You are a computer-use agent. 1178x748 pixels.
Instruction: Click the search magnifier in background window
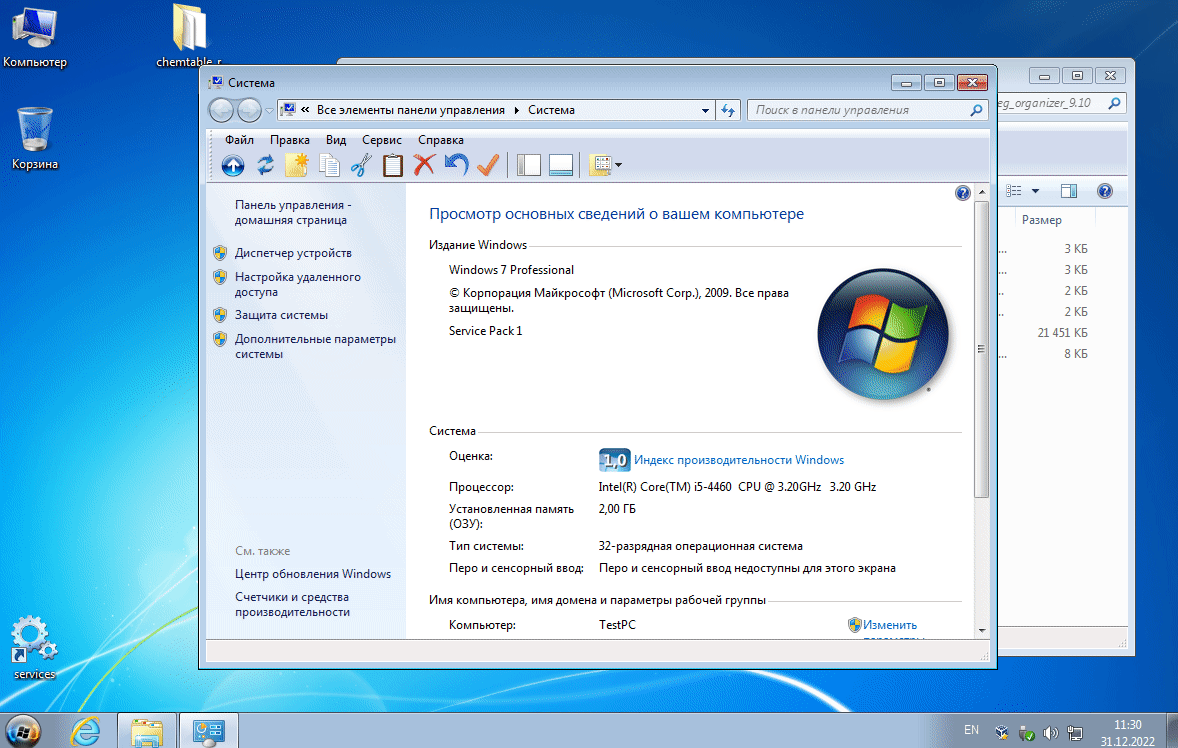[1115, 104]
